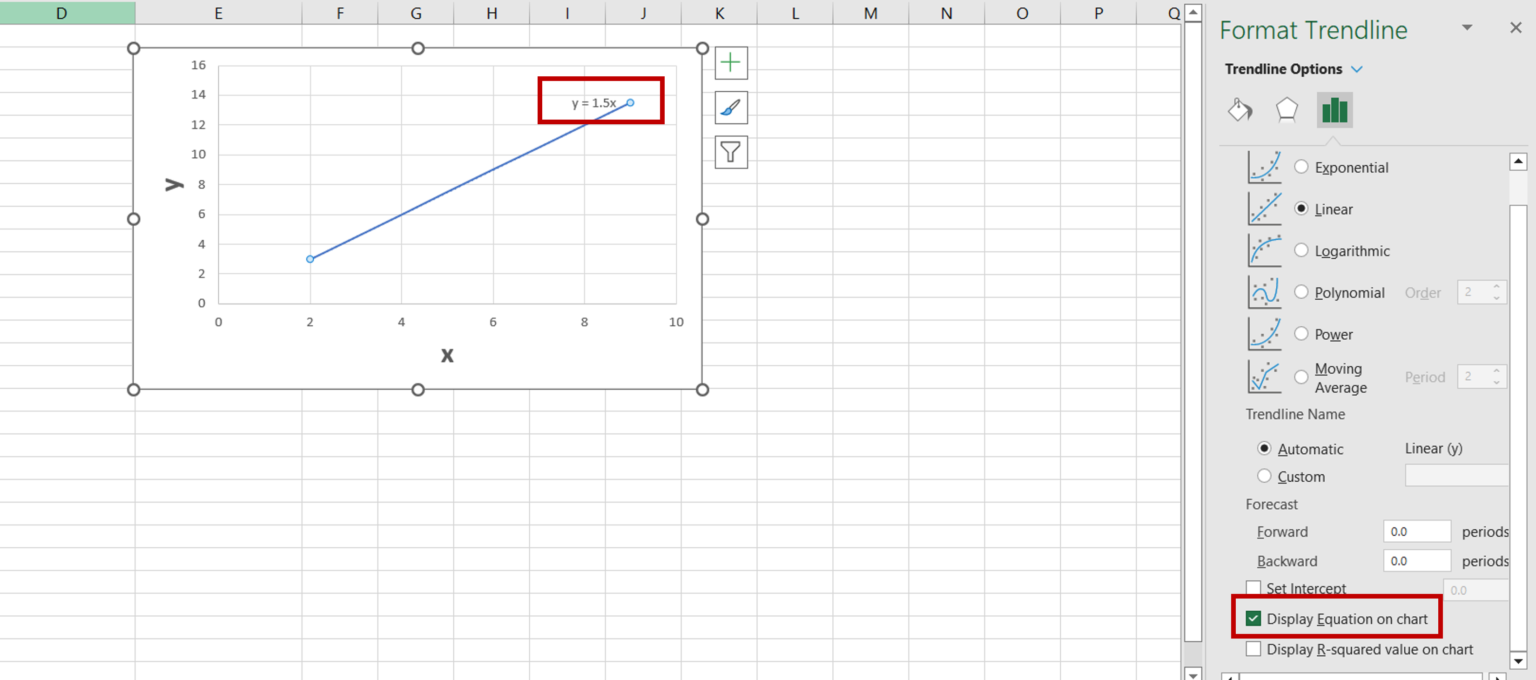Screen dimensions: 1536x680
Task: Select column header D
Action: click(60, 12)
